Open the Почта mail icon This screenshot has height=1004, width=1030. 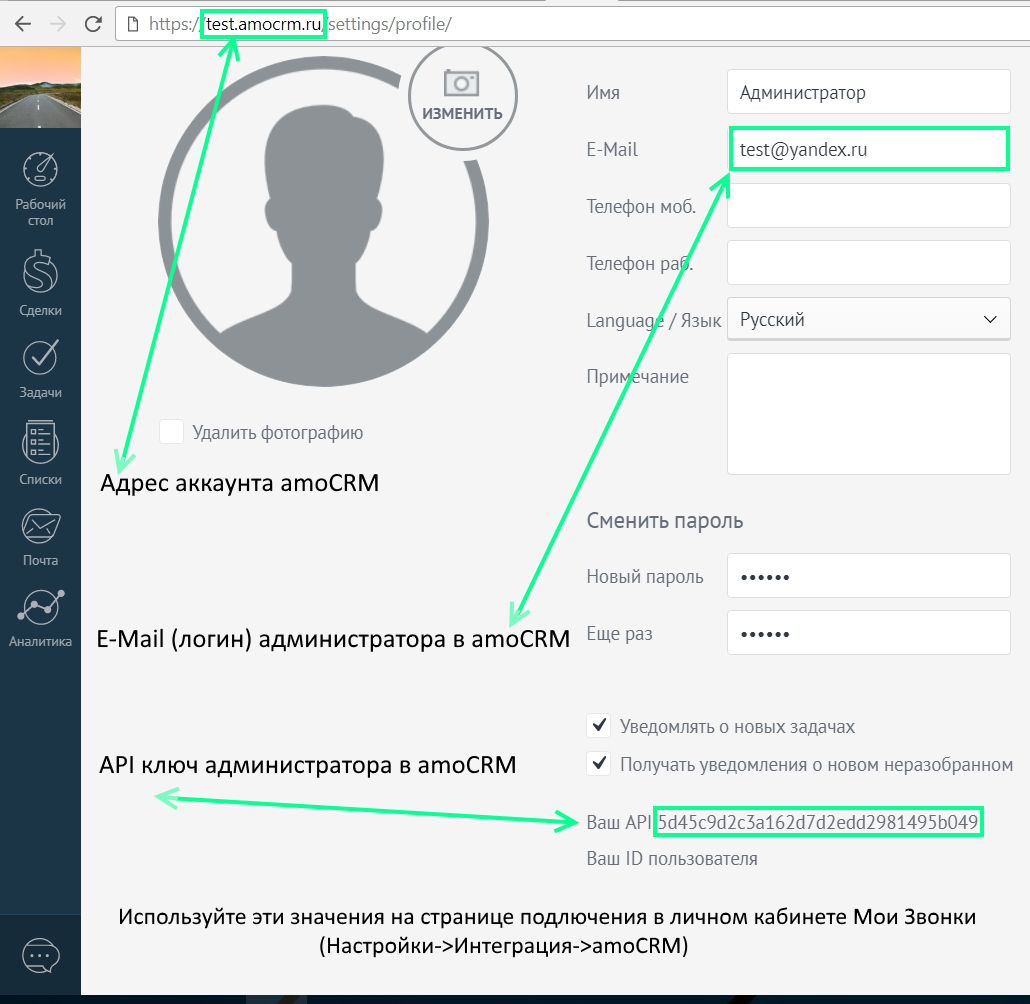pos(40,524)
